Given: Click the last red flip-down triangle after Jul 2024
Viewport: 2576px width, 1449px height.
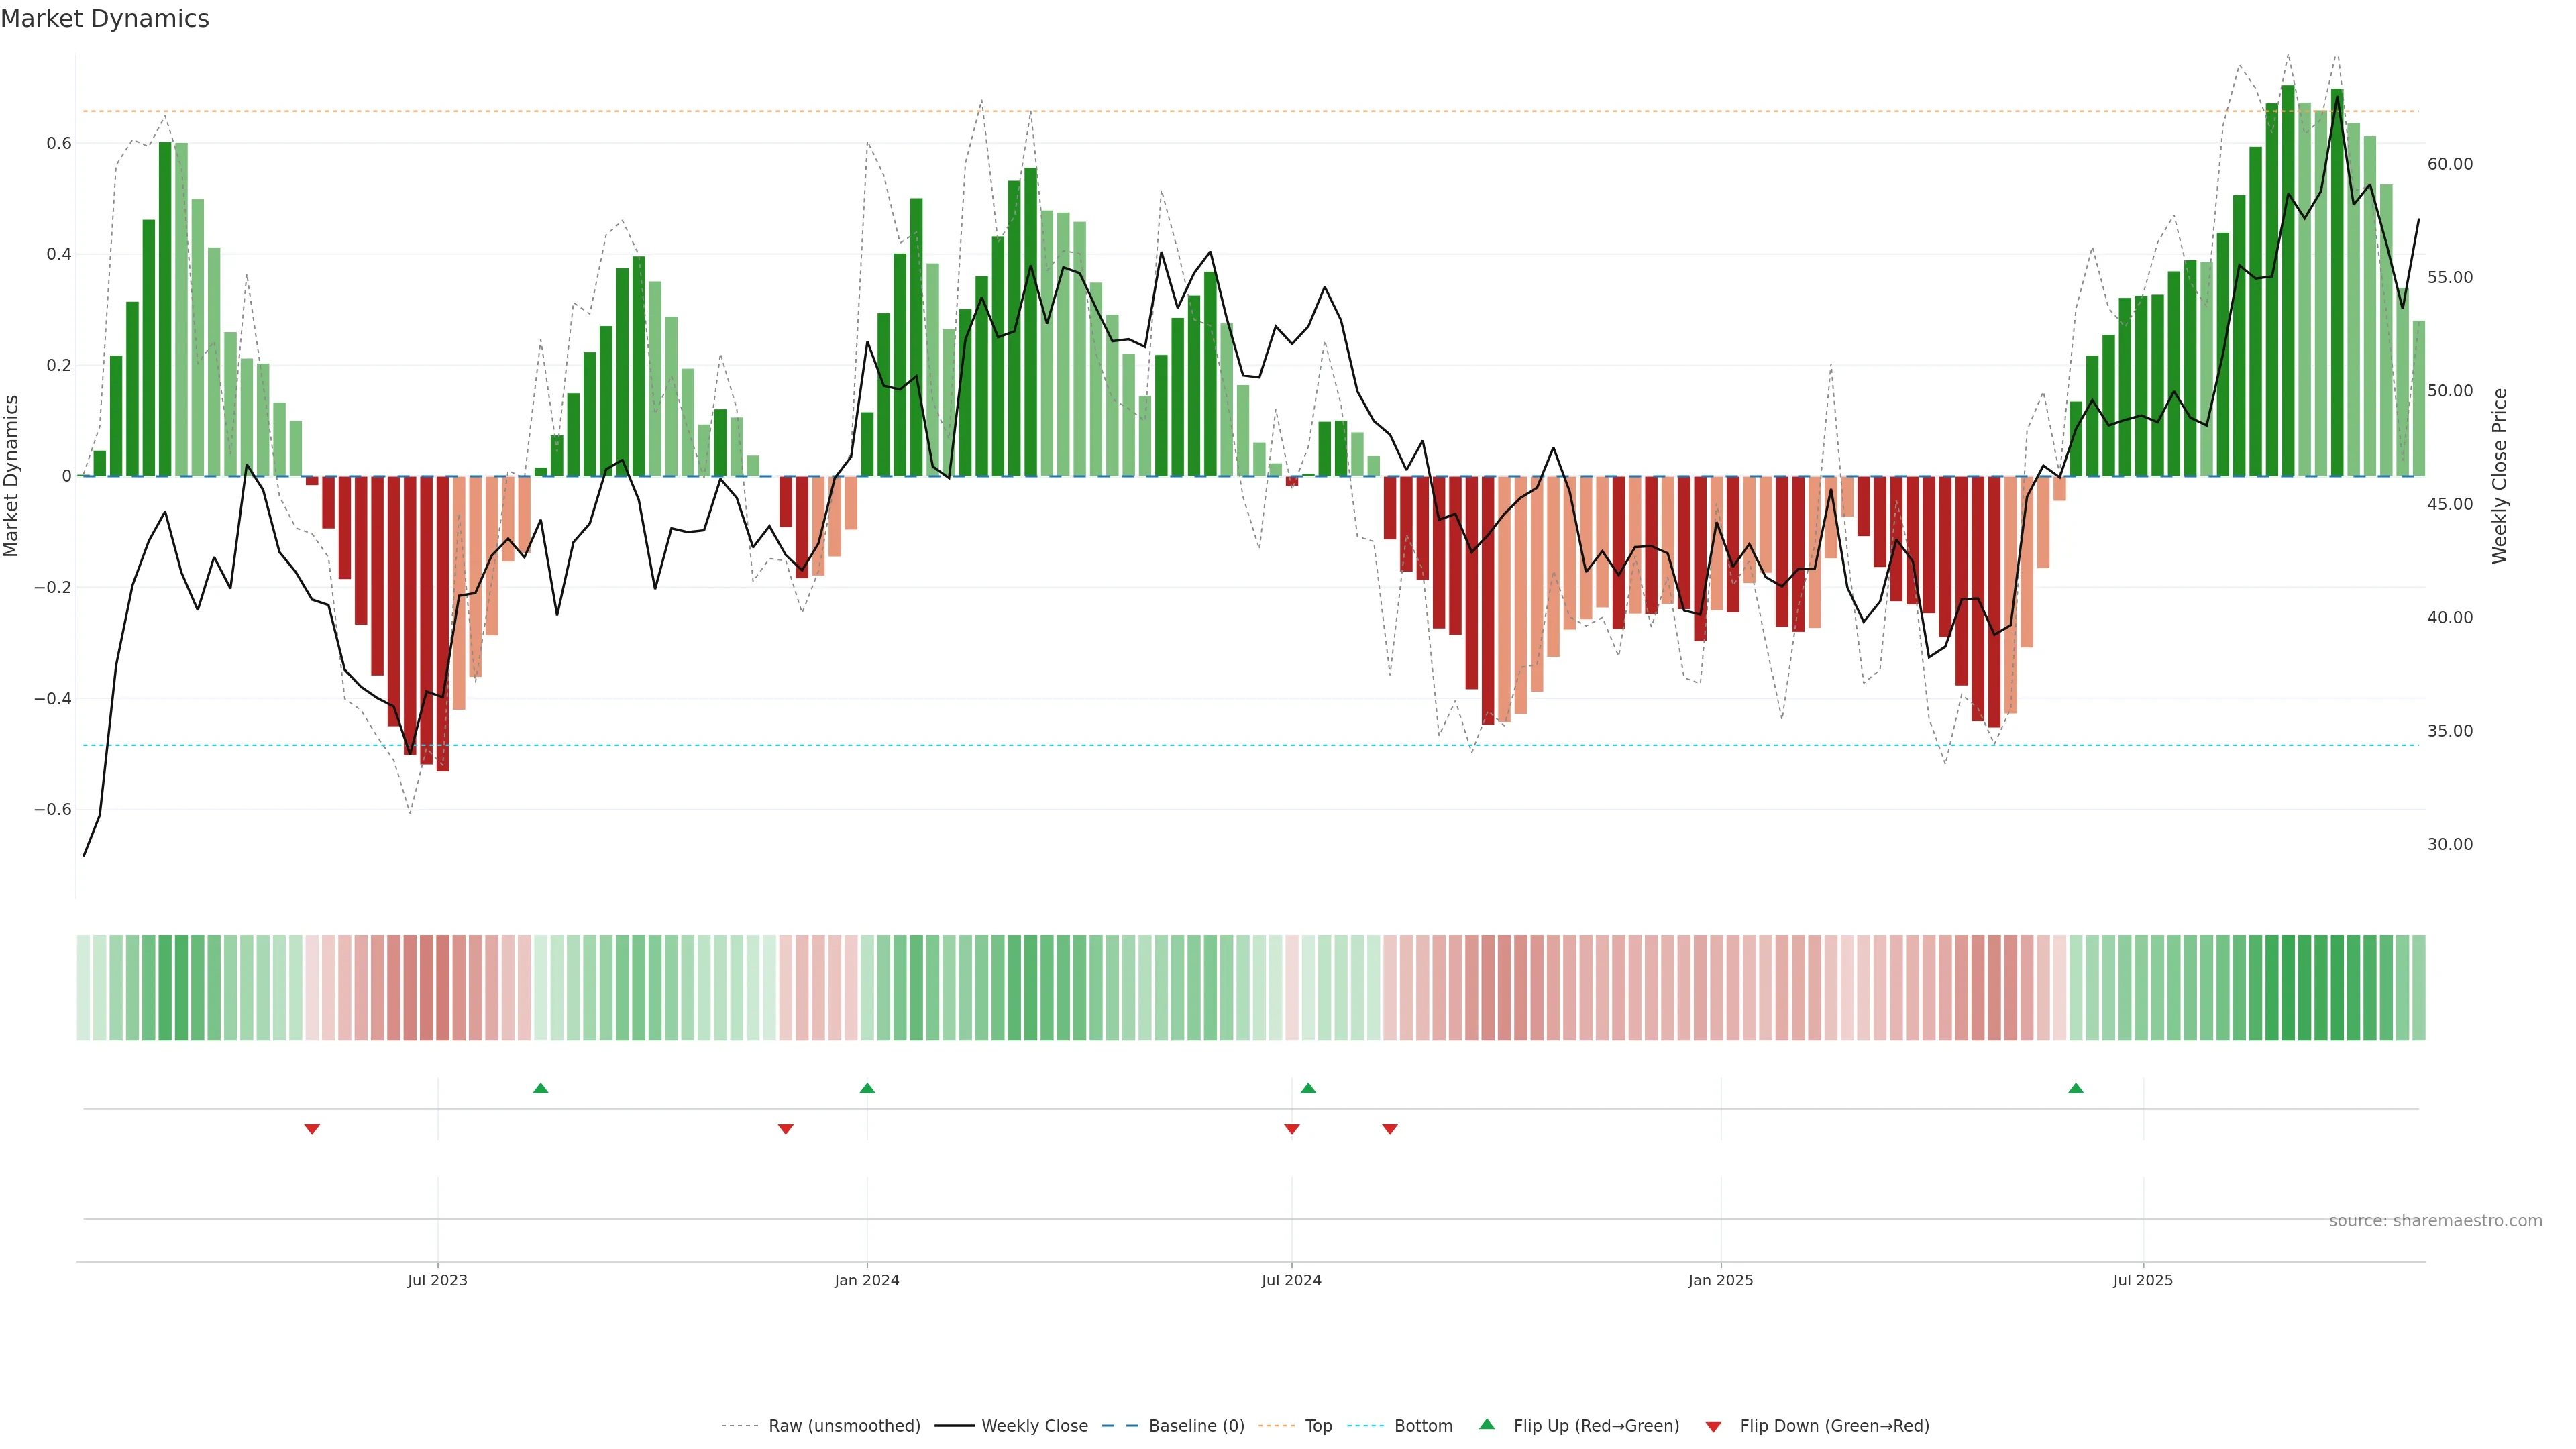Looking at the screenshot, I should pyautogui.click(x=1390, y=1129).
